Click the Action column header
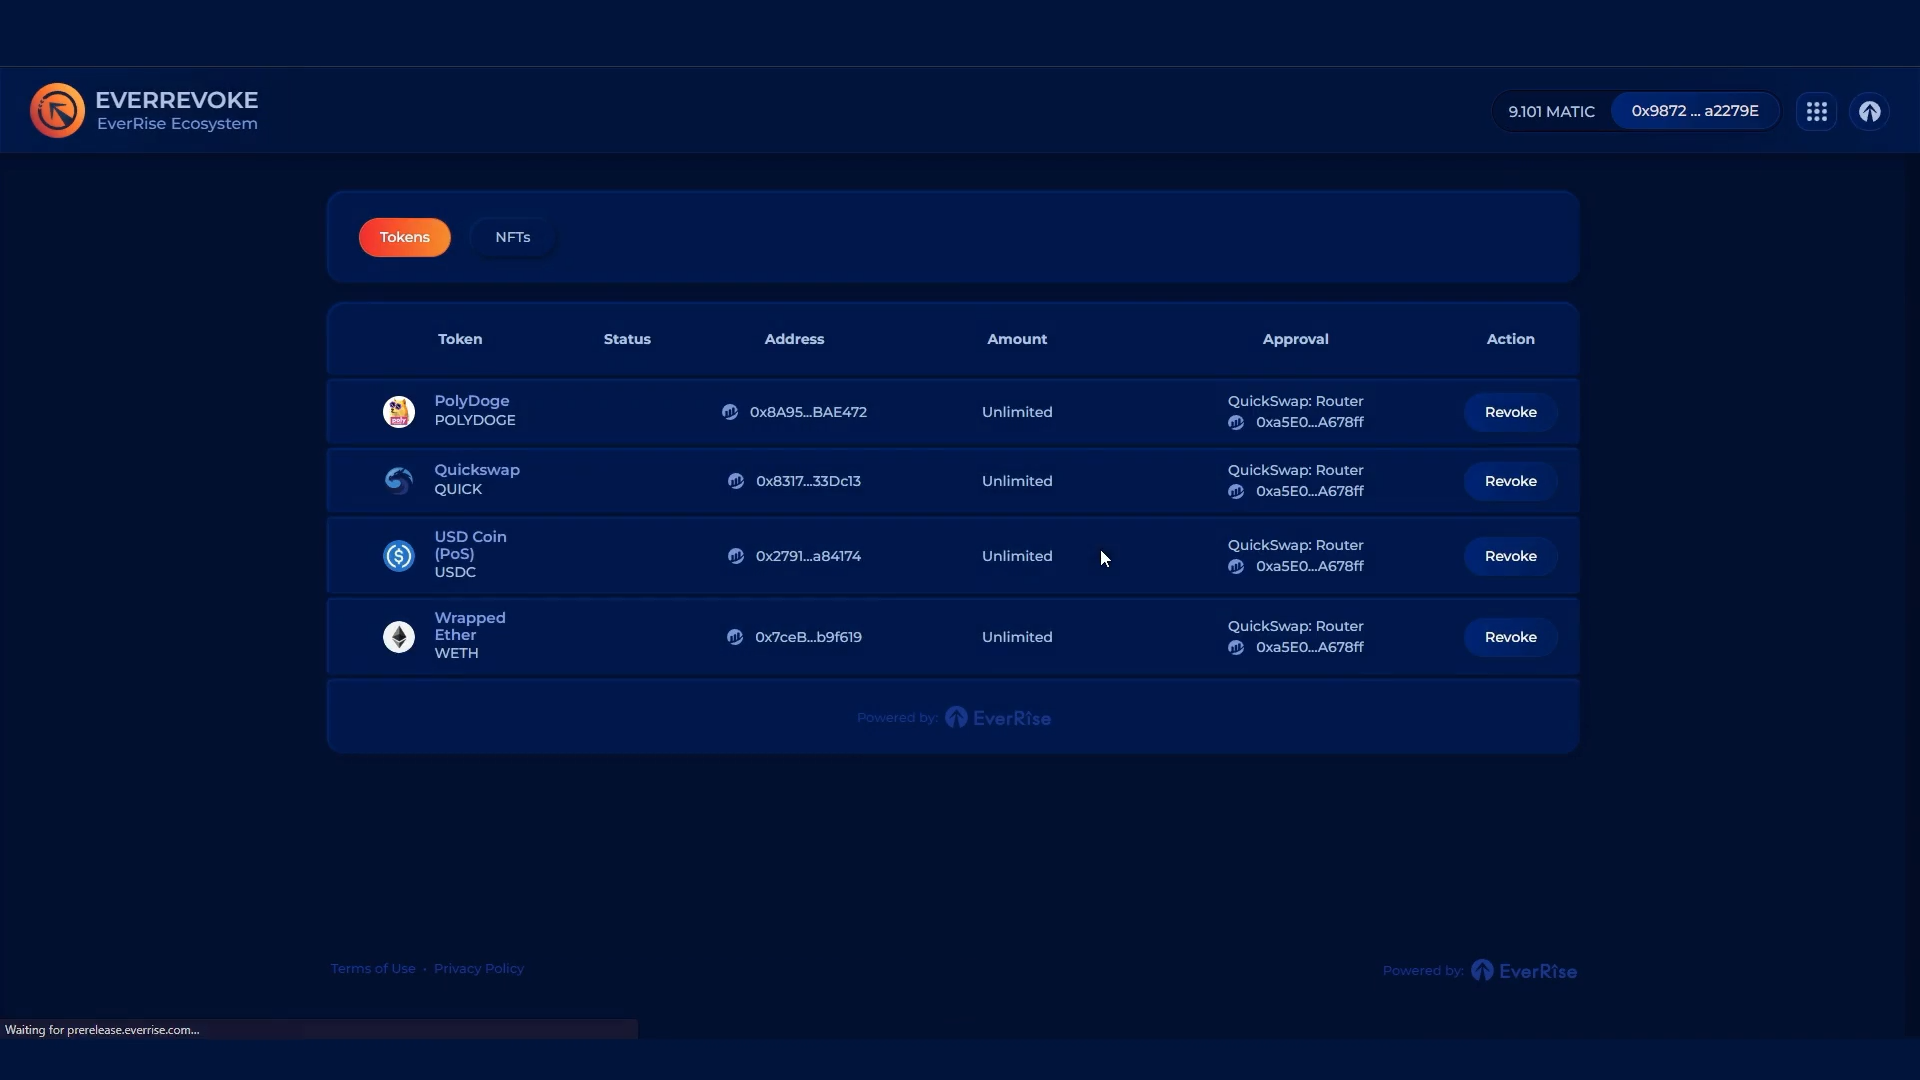 [1510, 339]
